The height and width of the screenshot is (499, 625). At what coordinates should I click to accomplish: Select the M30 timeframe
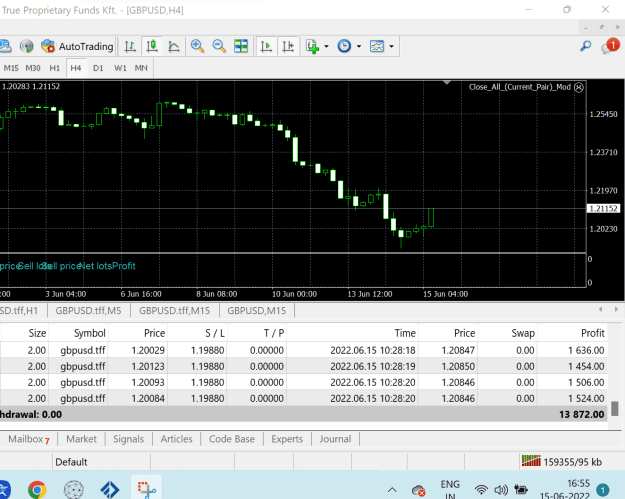[x=33, y=68]
